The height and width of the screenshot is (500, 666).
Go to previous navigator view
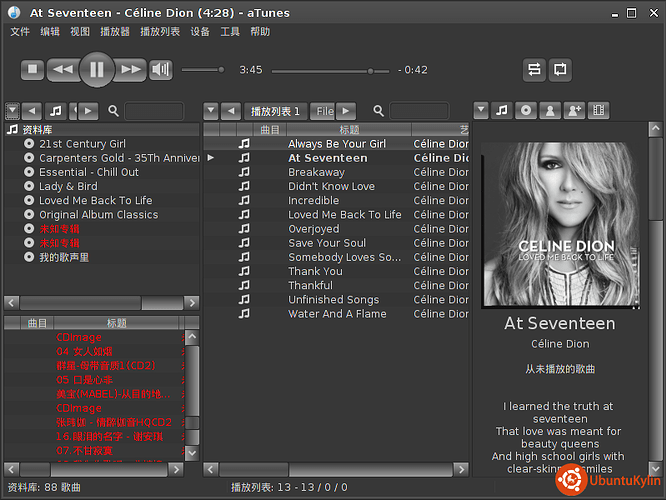click(32, 111)
